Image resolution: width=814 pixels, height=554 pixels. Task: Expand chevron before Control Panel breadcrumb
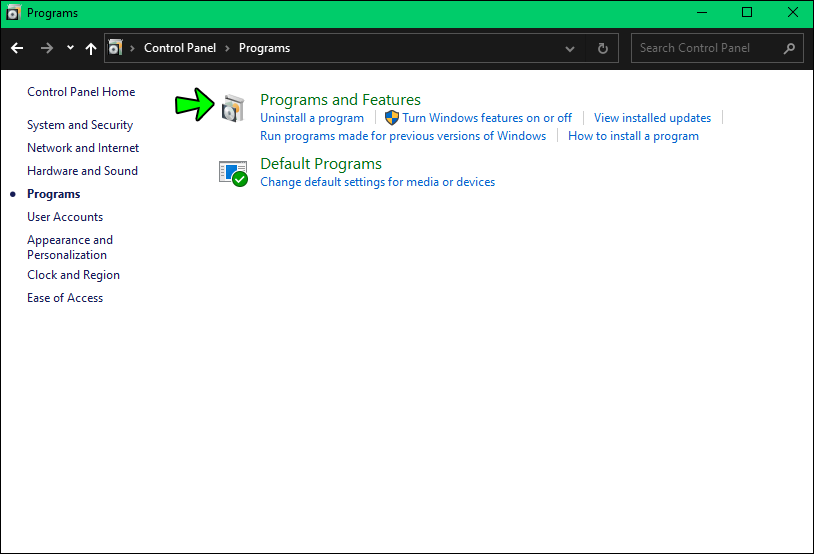(132, 48)
